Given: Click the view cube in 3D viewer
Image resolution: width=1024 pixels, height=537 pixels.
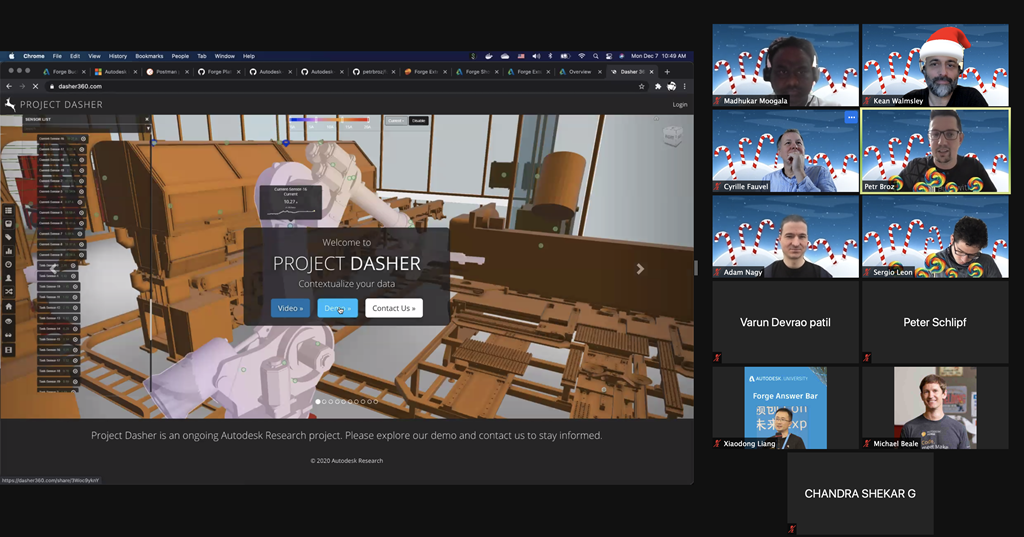Looking at the screenshot, I should pyautogui.click(x=673, y=134).
